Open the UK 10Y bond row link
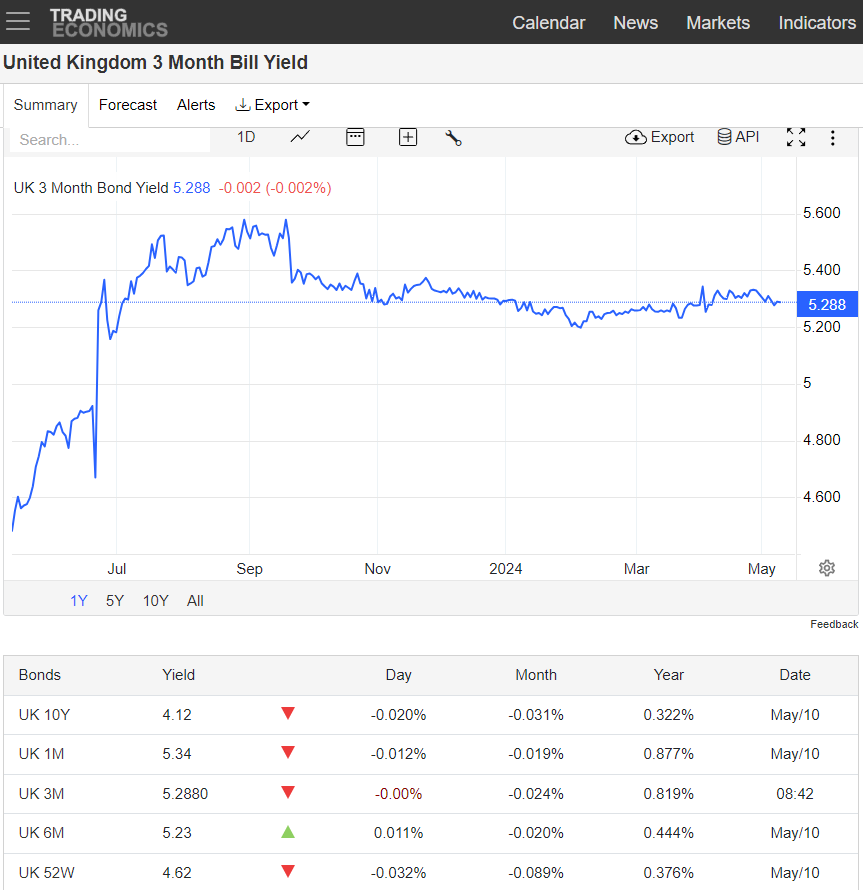This screenshot has width=863, height=890. 44,715
